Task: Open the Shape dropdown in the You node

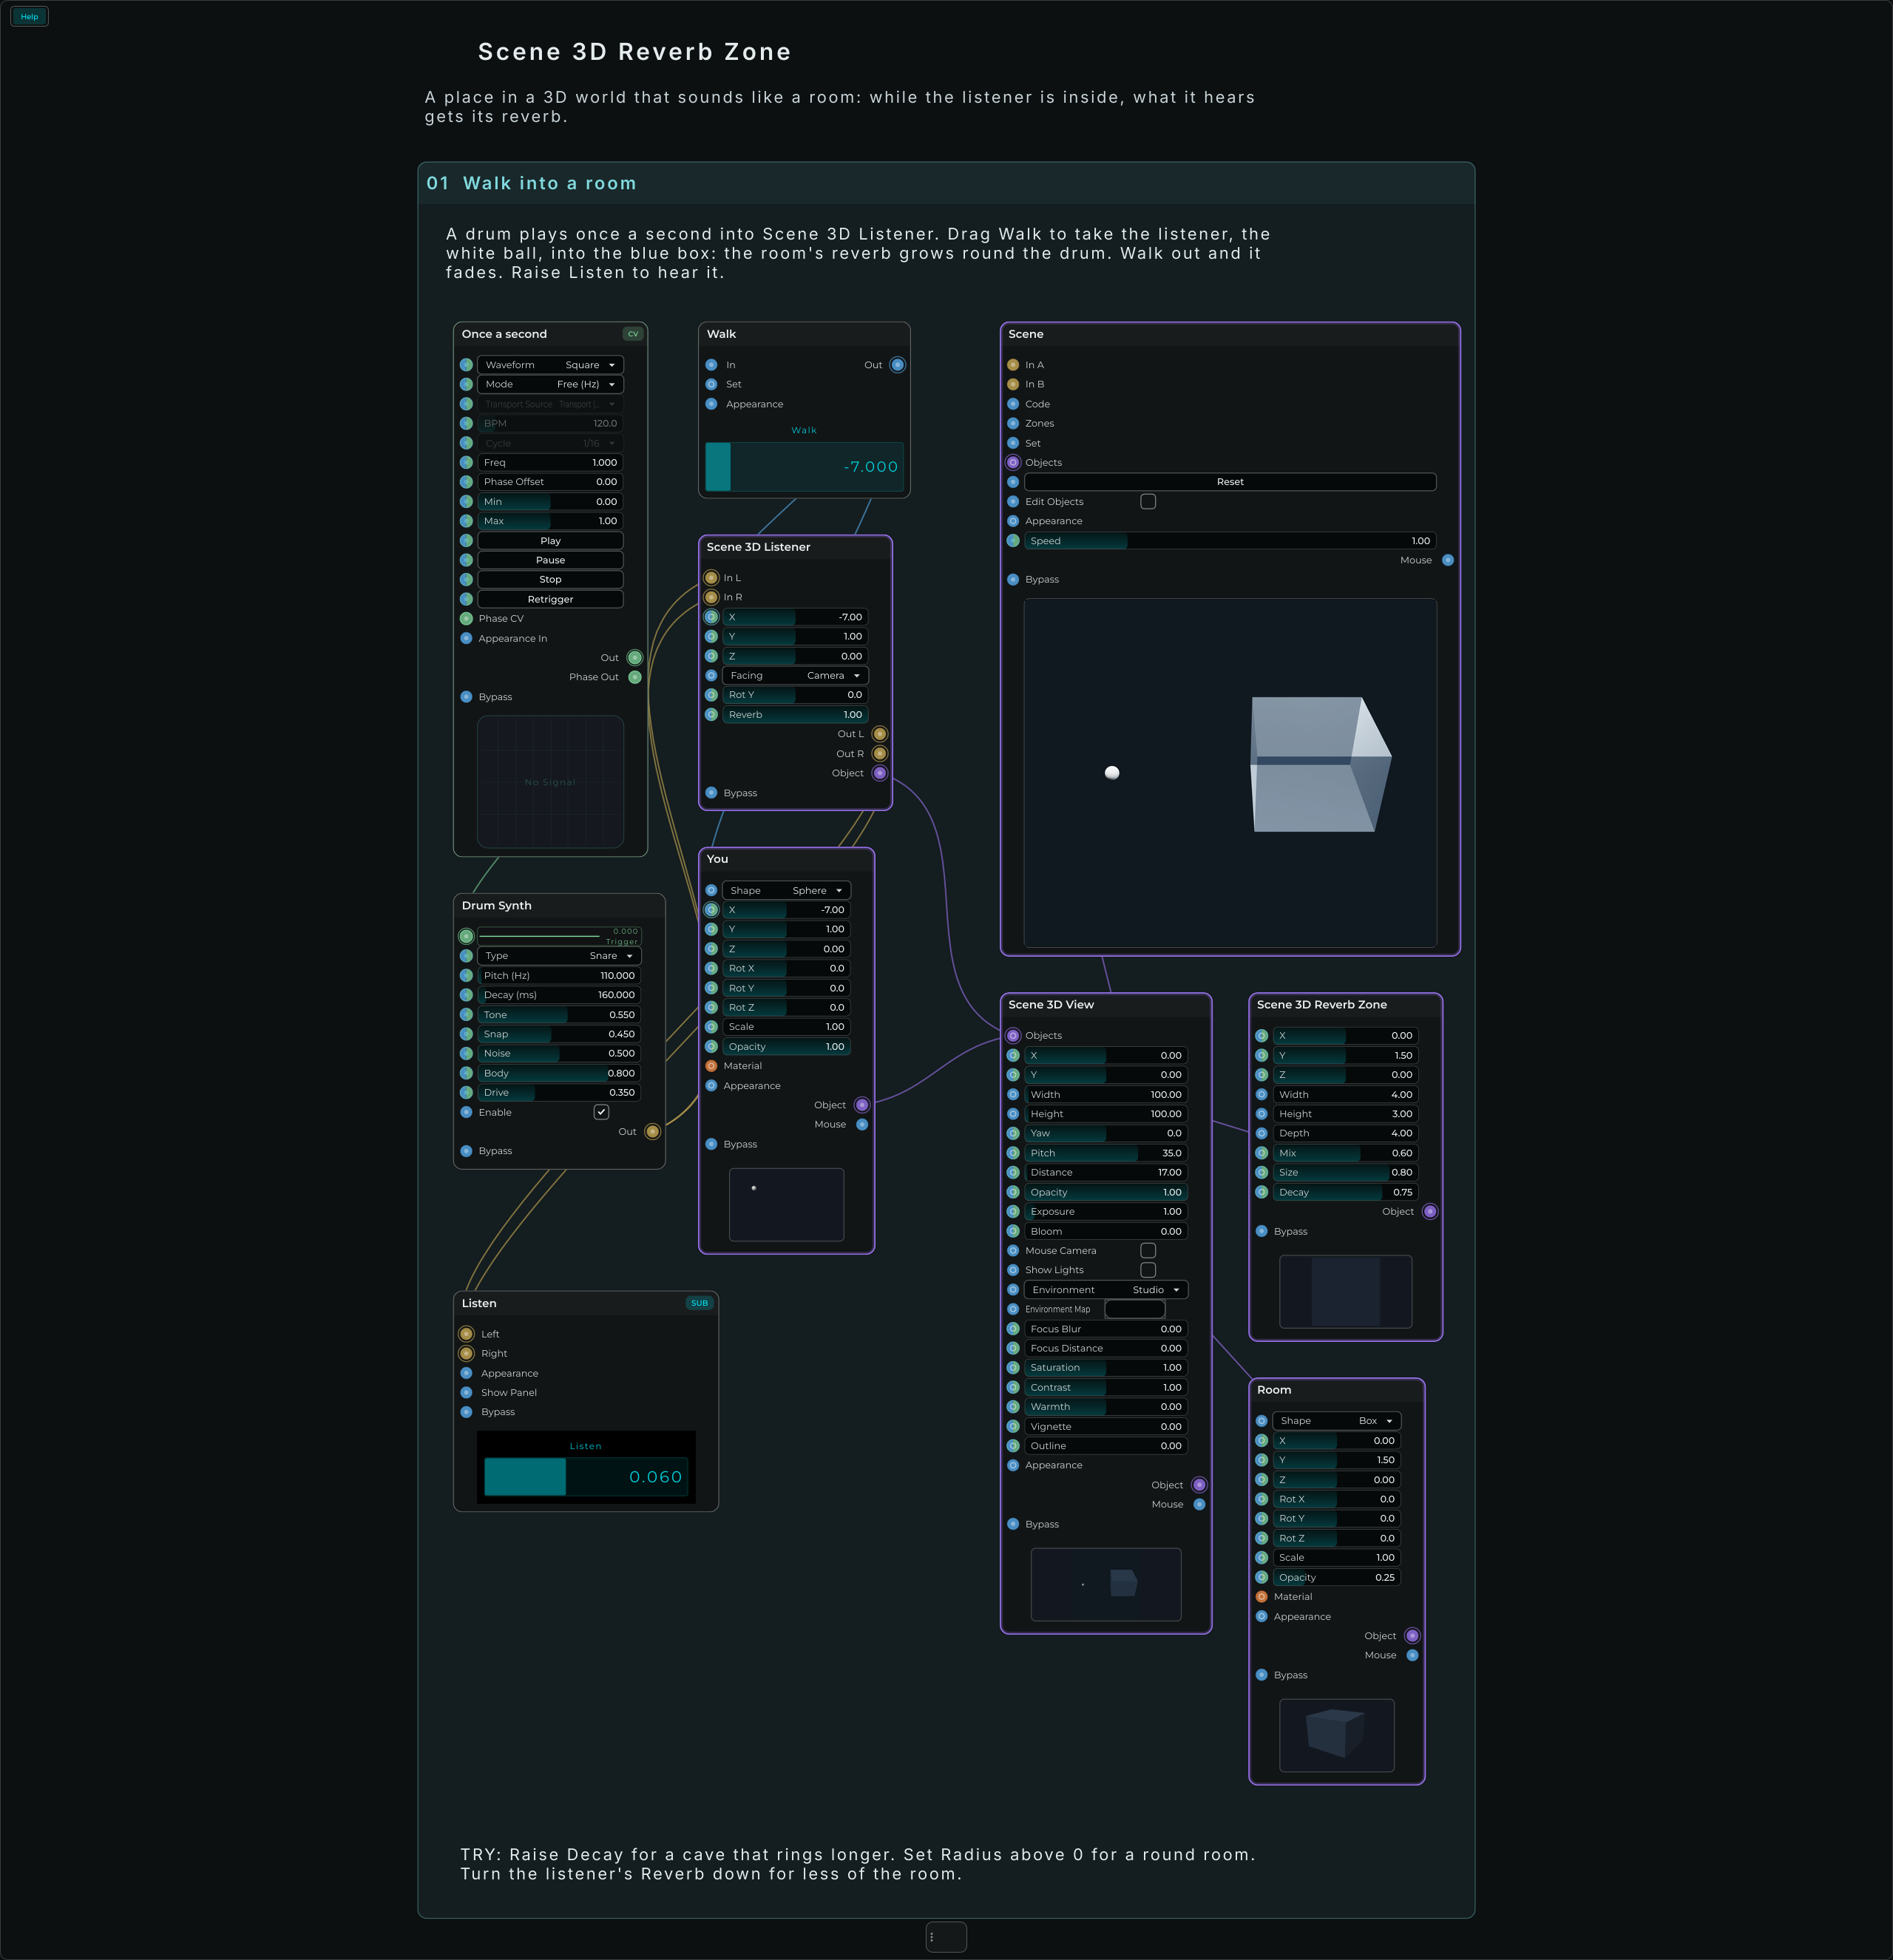Action: [786, 891]
